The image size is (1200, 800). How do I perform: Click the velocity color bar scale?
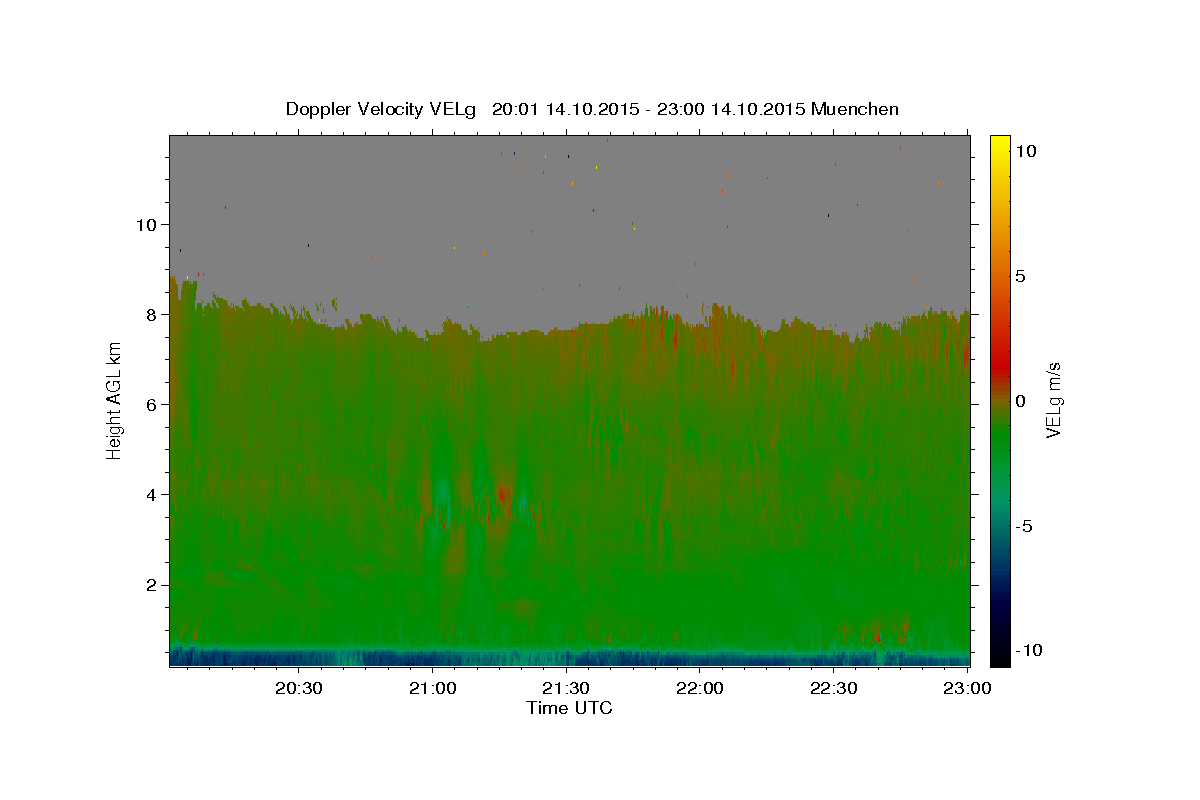coord(999,400)
